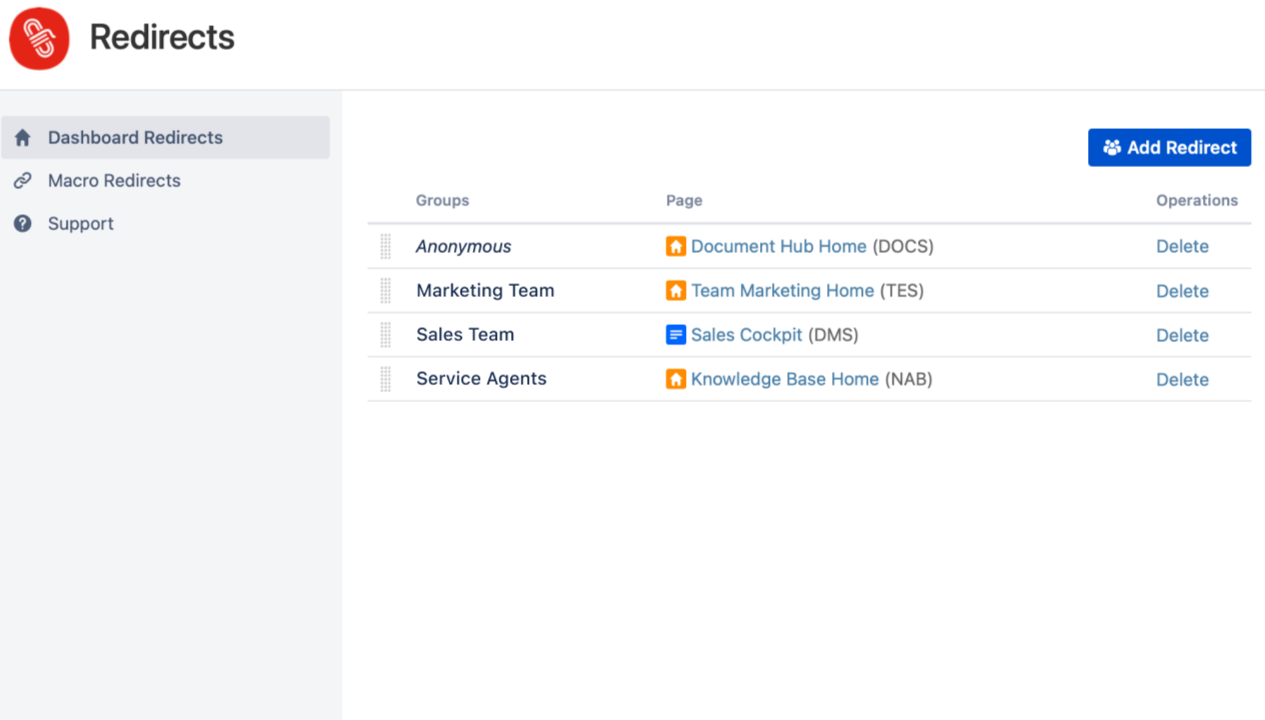
Task: Click the drag handle for Anonymous row
Action: point(386,247)
